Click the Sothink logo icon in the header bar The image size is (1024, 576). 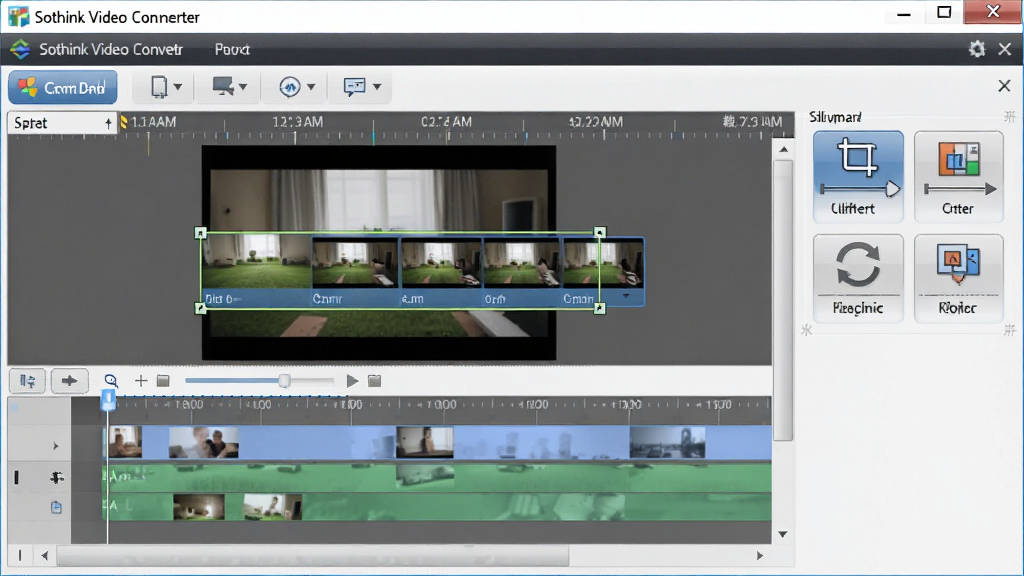pyautogui.click(x=20, y=50)
